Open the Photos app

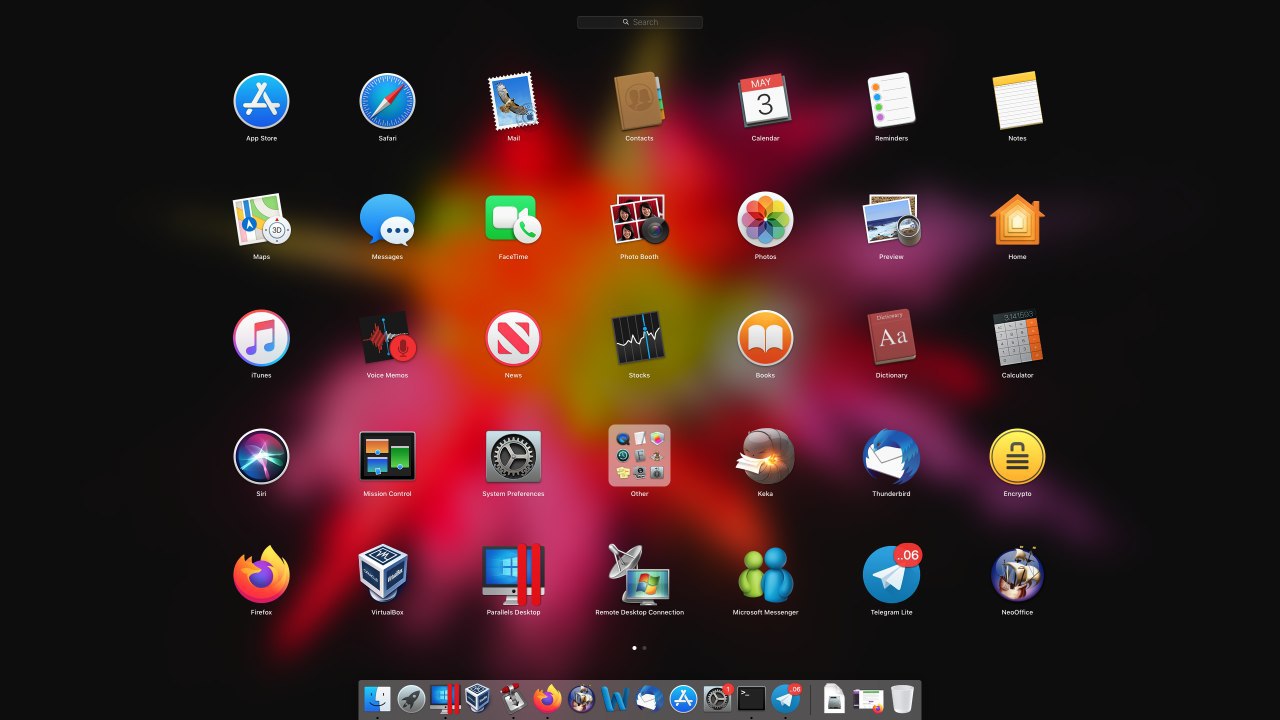click(765, 219)
